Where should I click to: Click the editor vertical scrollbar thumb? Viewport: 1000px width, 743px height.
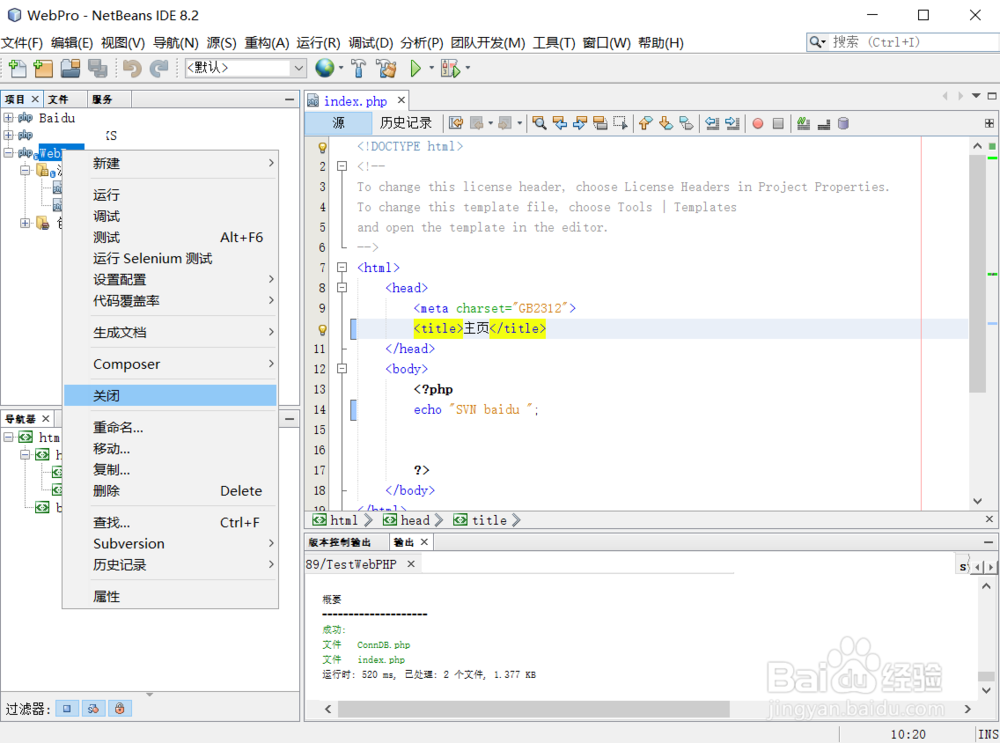pyautogui.click(x=977, y=273)
